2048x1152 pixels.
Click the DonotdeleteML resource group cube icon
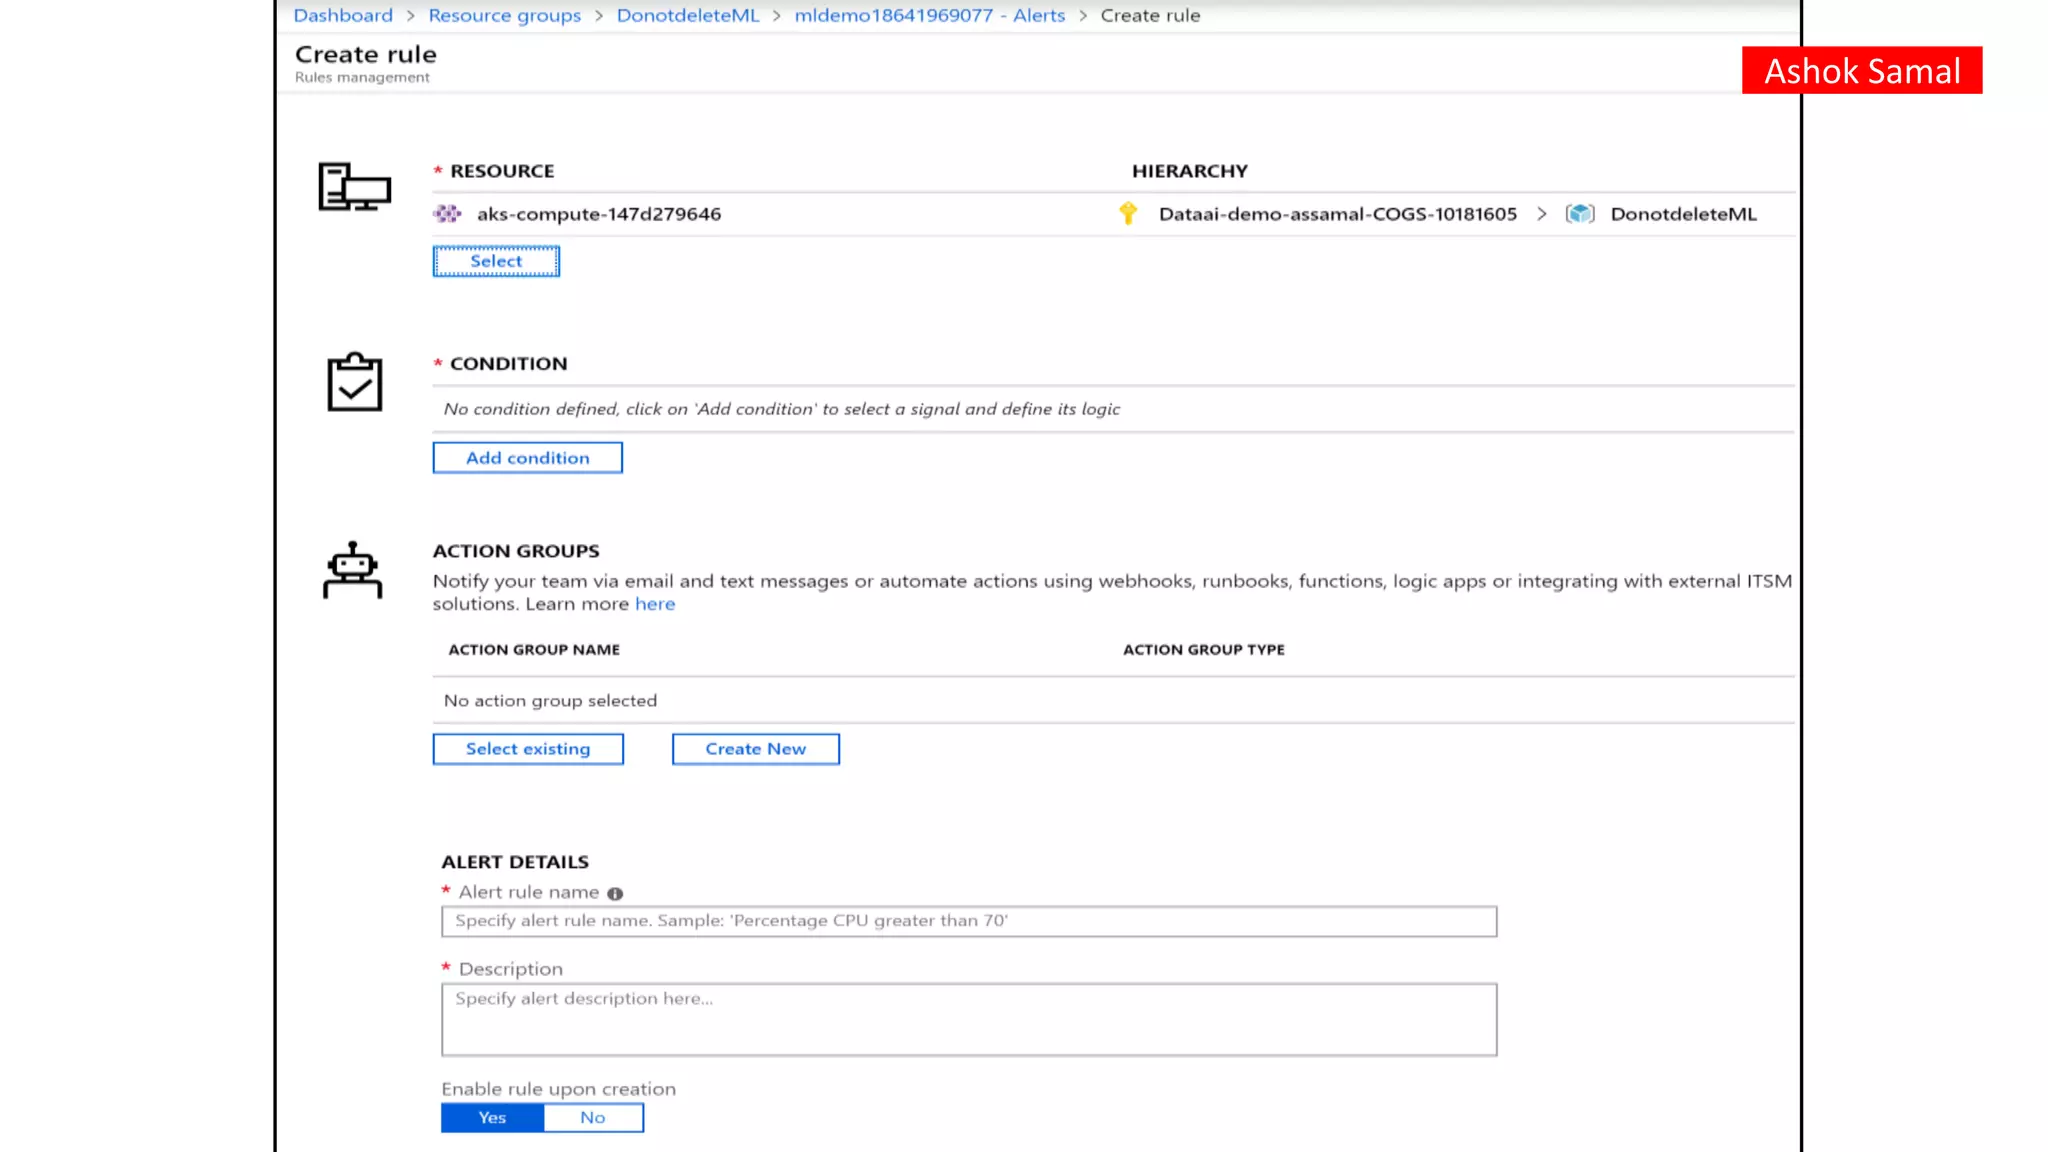(x=1580, y=214)
